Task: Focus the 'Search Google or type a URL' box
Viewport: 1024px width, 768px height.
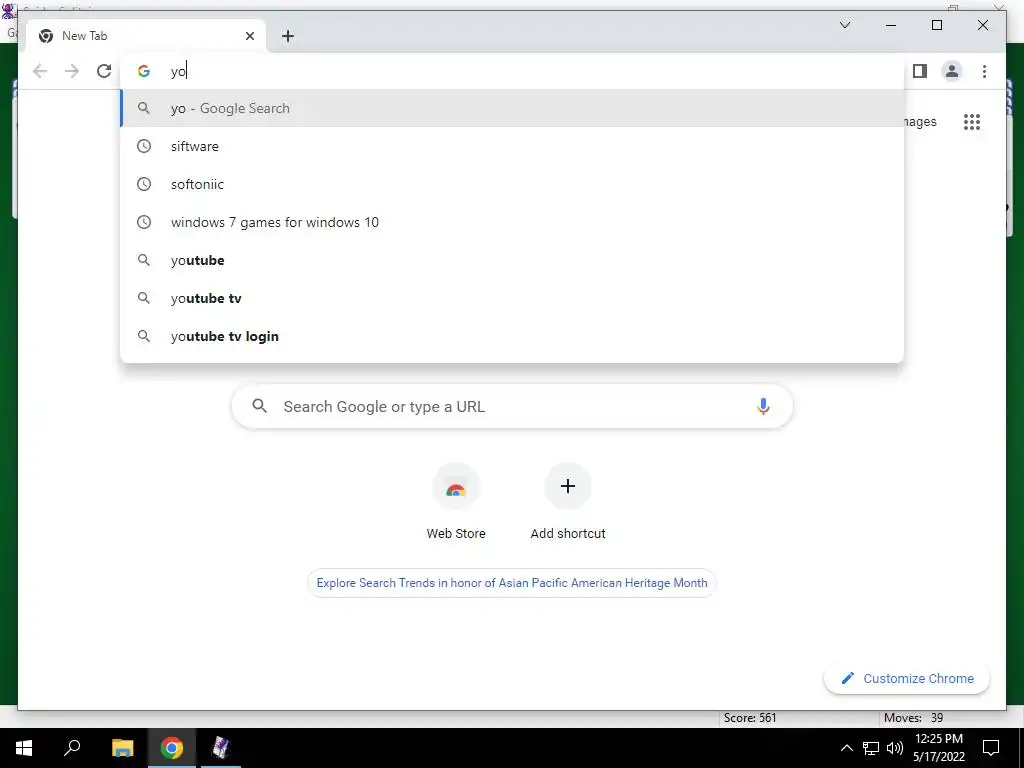Action: [512, 406]
